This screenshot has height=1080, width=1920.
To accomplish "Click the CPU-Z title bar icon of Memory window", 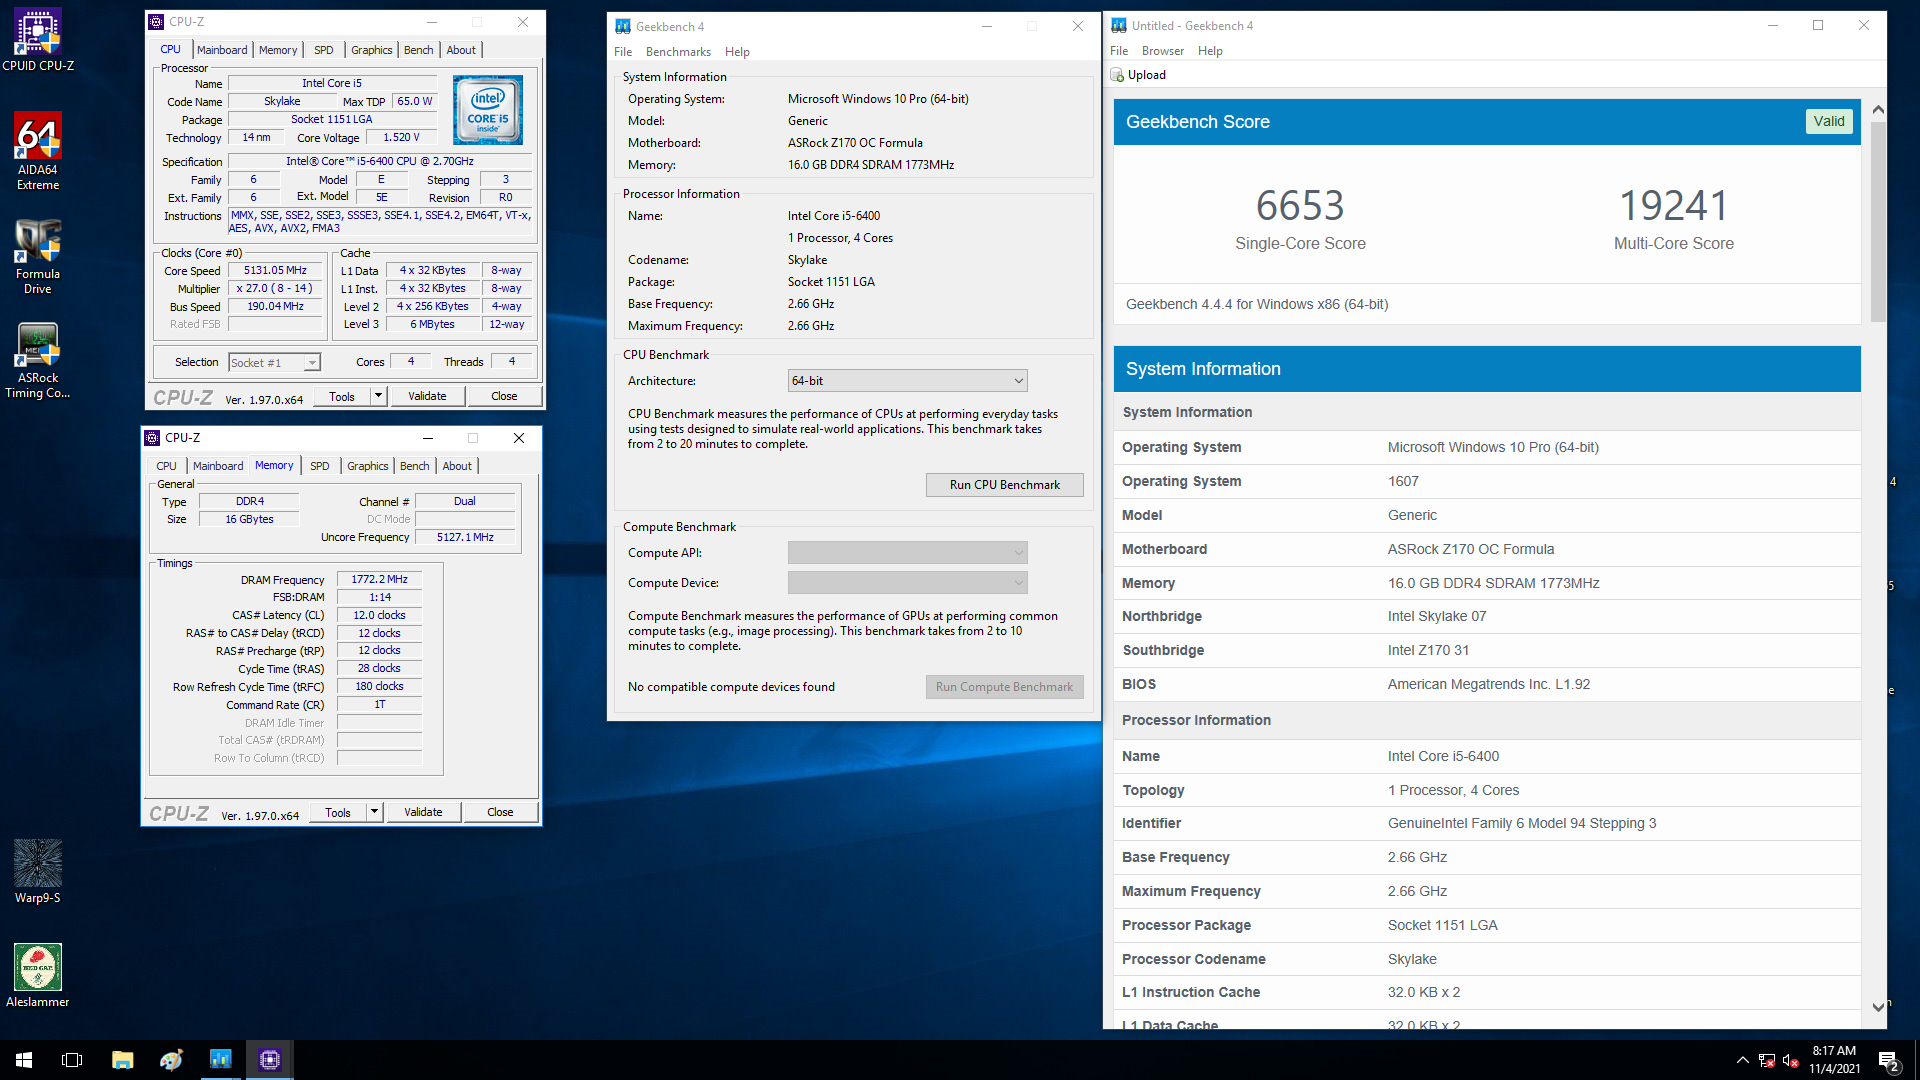I will [x=152, y=438].
